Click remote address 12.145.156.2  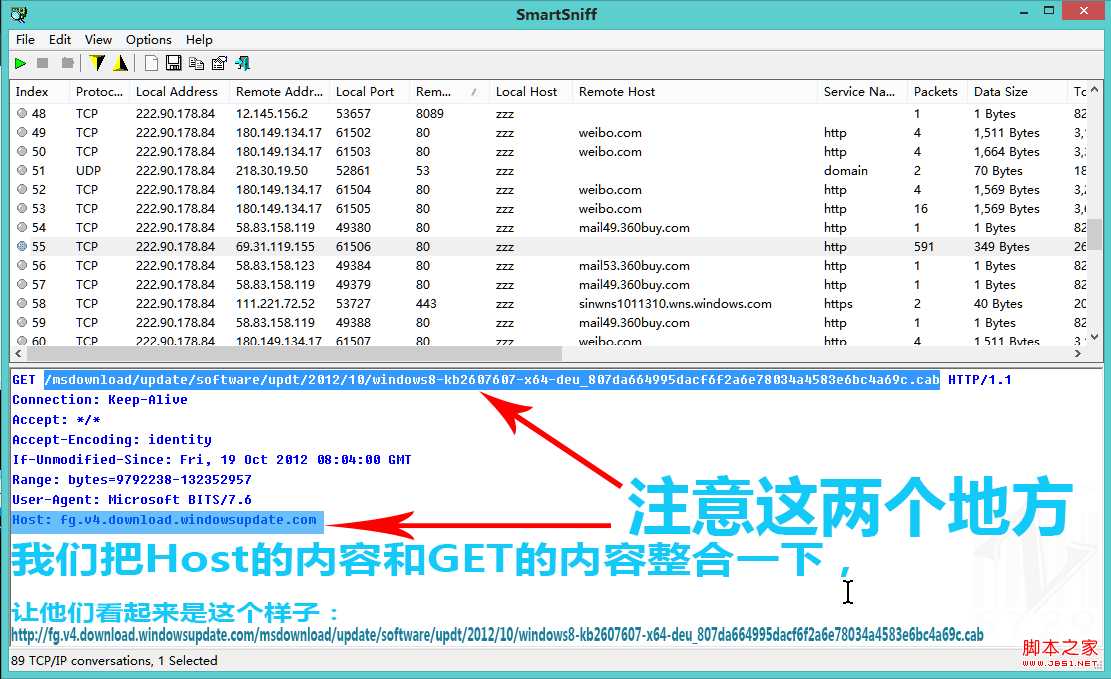[271, 113]
